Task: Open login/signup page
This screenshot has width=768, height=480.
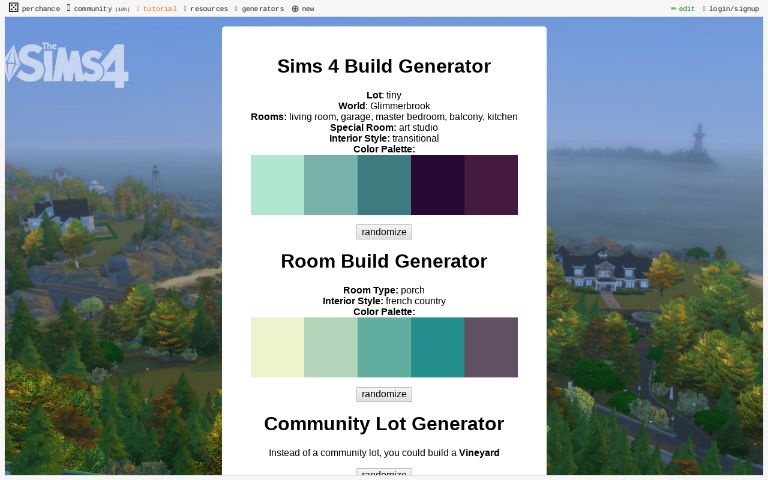Action: point(733,9)
